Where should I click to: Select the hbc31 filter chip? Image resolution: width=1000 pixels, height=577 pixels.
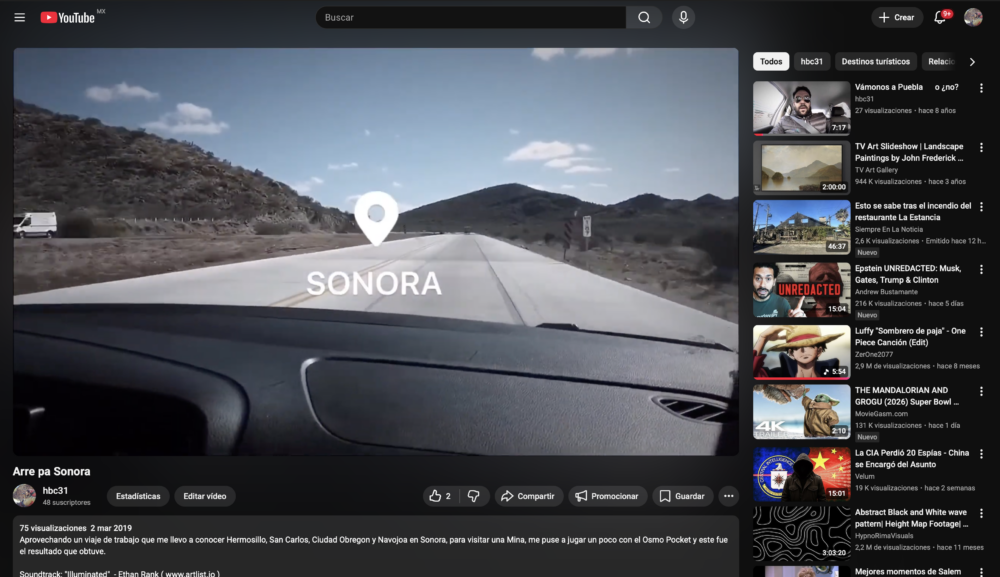coord(811,62)
